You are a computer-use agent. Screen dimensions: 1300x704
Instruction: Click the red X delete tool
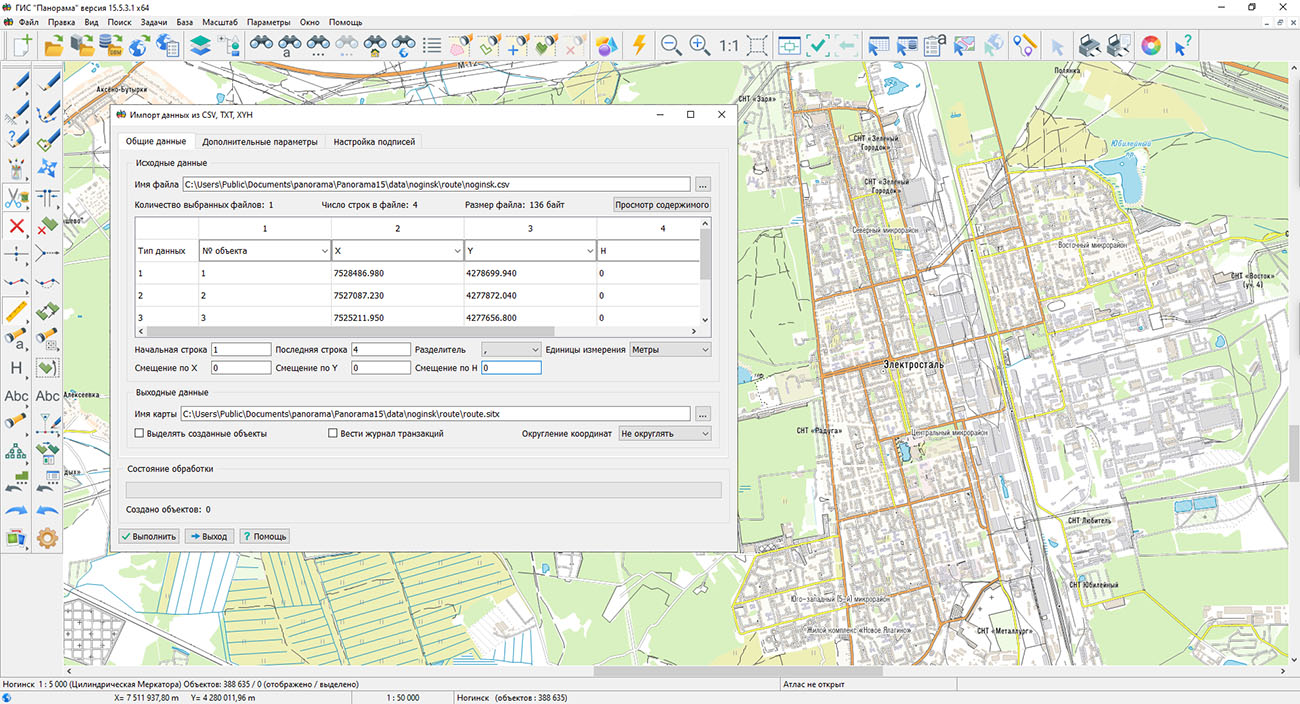coord(17,226)
